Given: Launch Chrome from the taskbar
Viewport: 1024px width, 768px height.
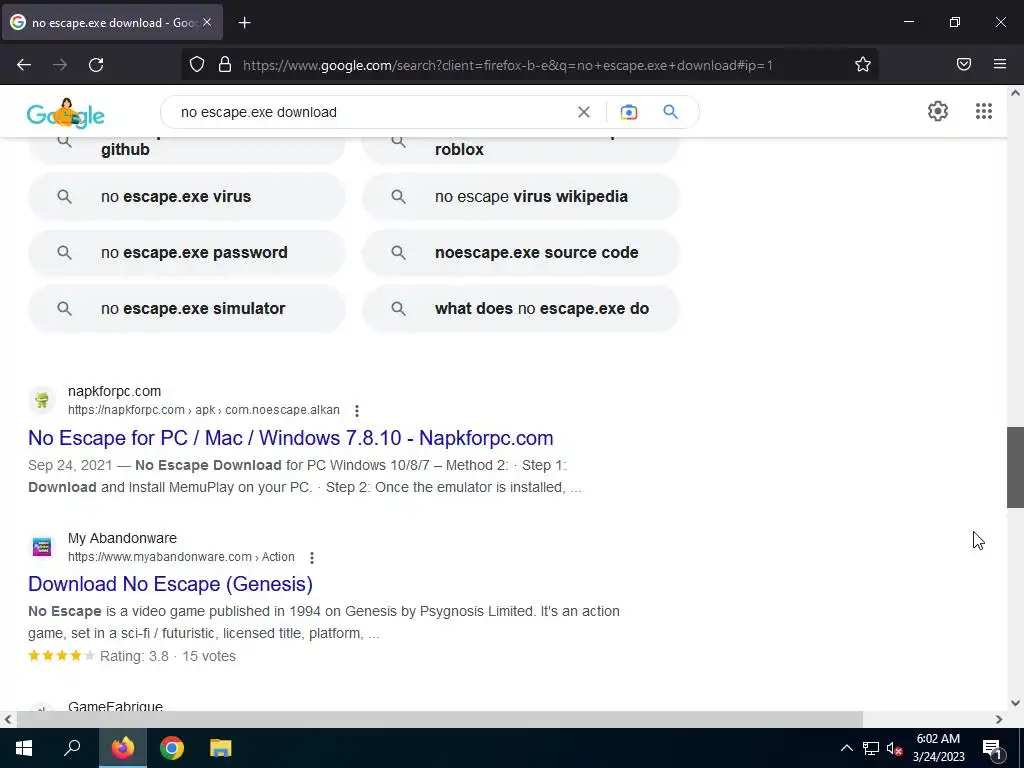Looking at the screenshot, I should (172, 748).
